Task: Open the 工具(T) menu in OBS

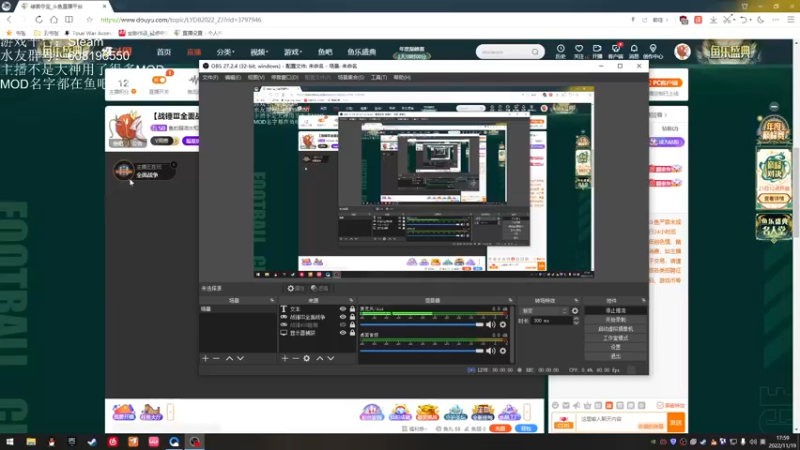Action: [379, 78]
